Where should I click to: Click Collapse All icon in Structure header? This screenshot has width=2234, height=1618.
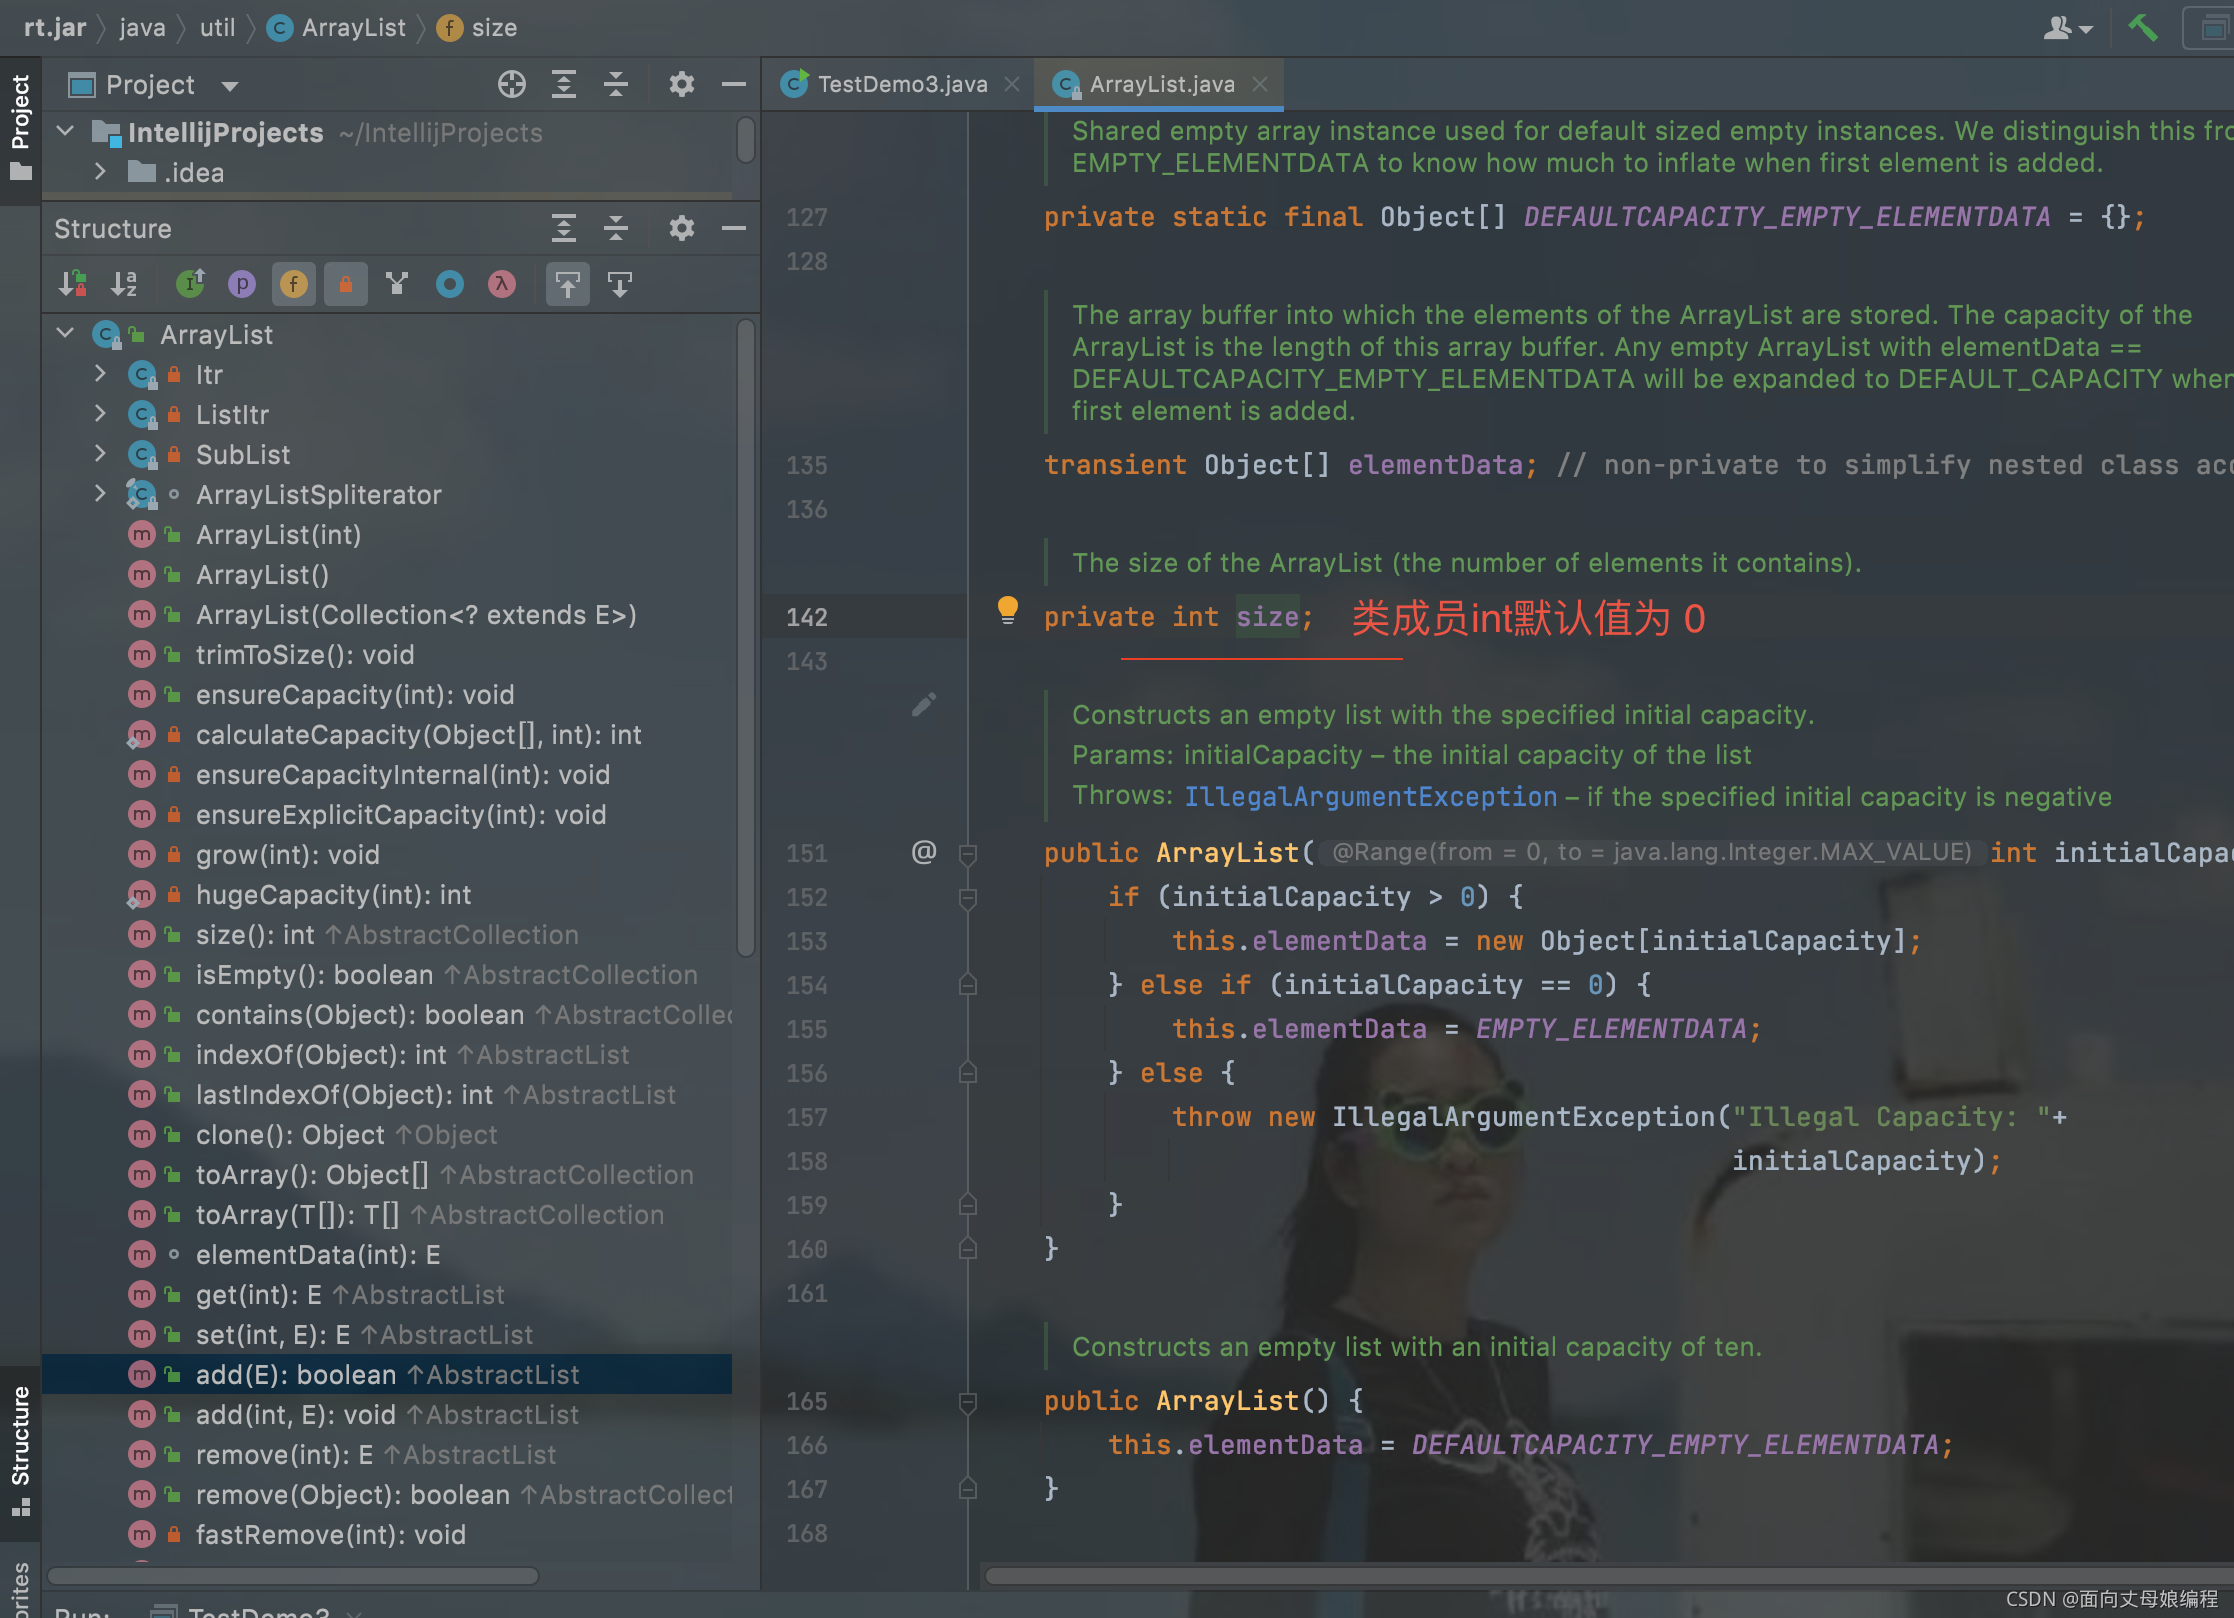[616, 229]
